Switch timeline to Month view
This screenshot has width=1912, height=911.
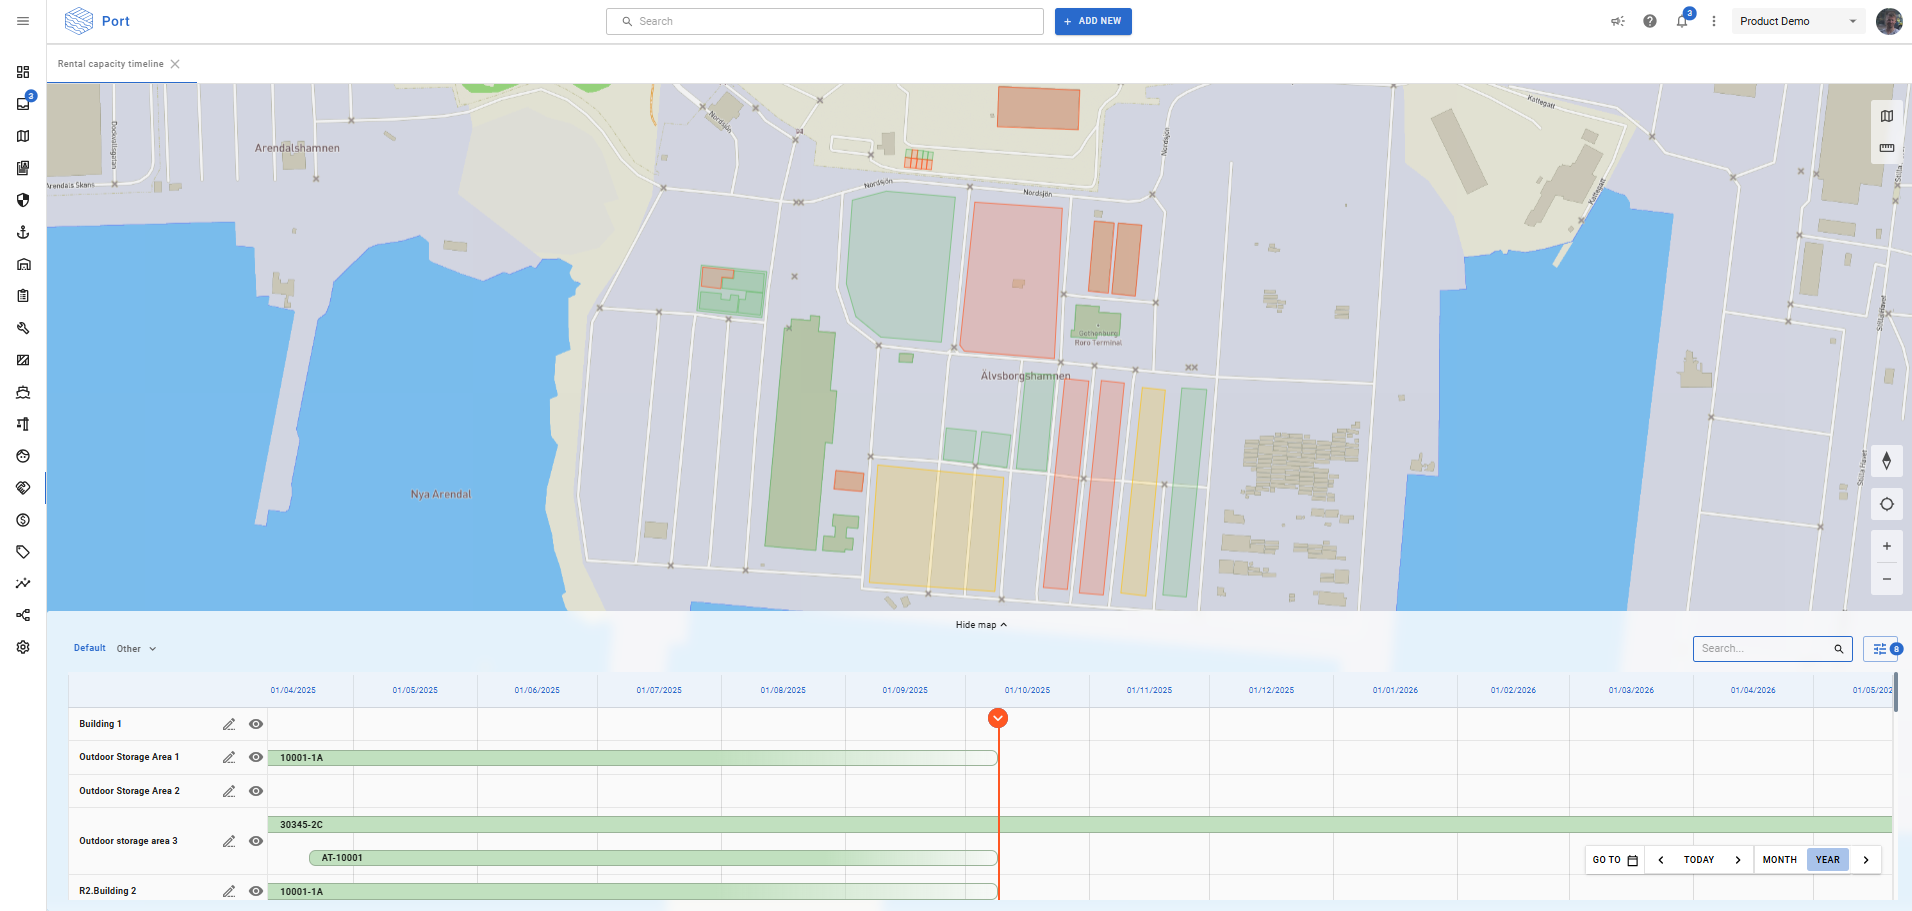pos(1779,860)
